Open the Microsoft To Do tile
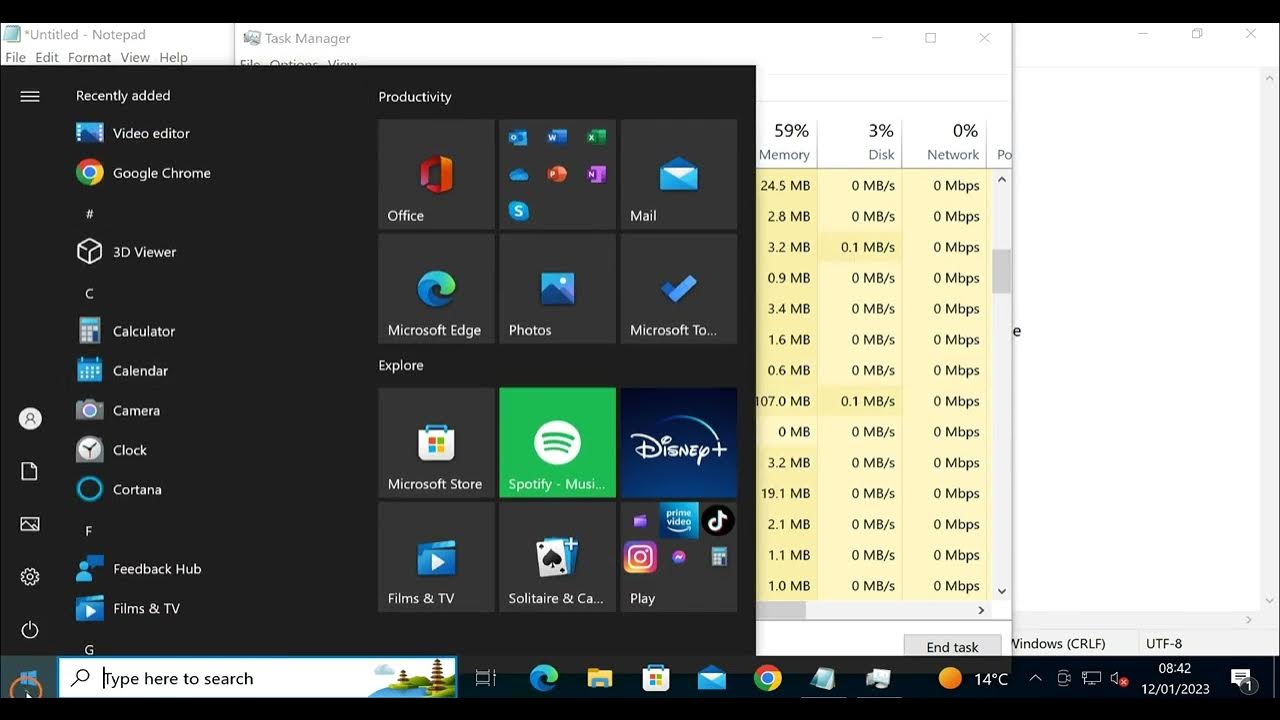This screenshot has width=1280, height=720. [x=679, y=288]
